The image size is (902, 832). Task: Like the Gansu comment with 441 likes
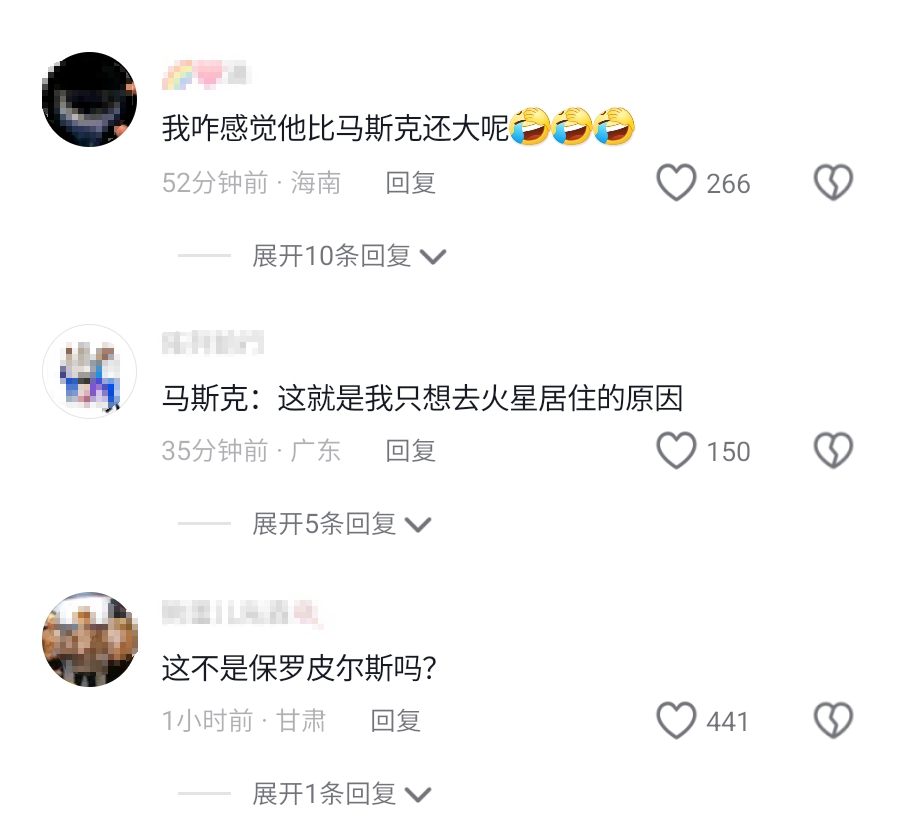click(x=676, y=720)
